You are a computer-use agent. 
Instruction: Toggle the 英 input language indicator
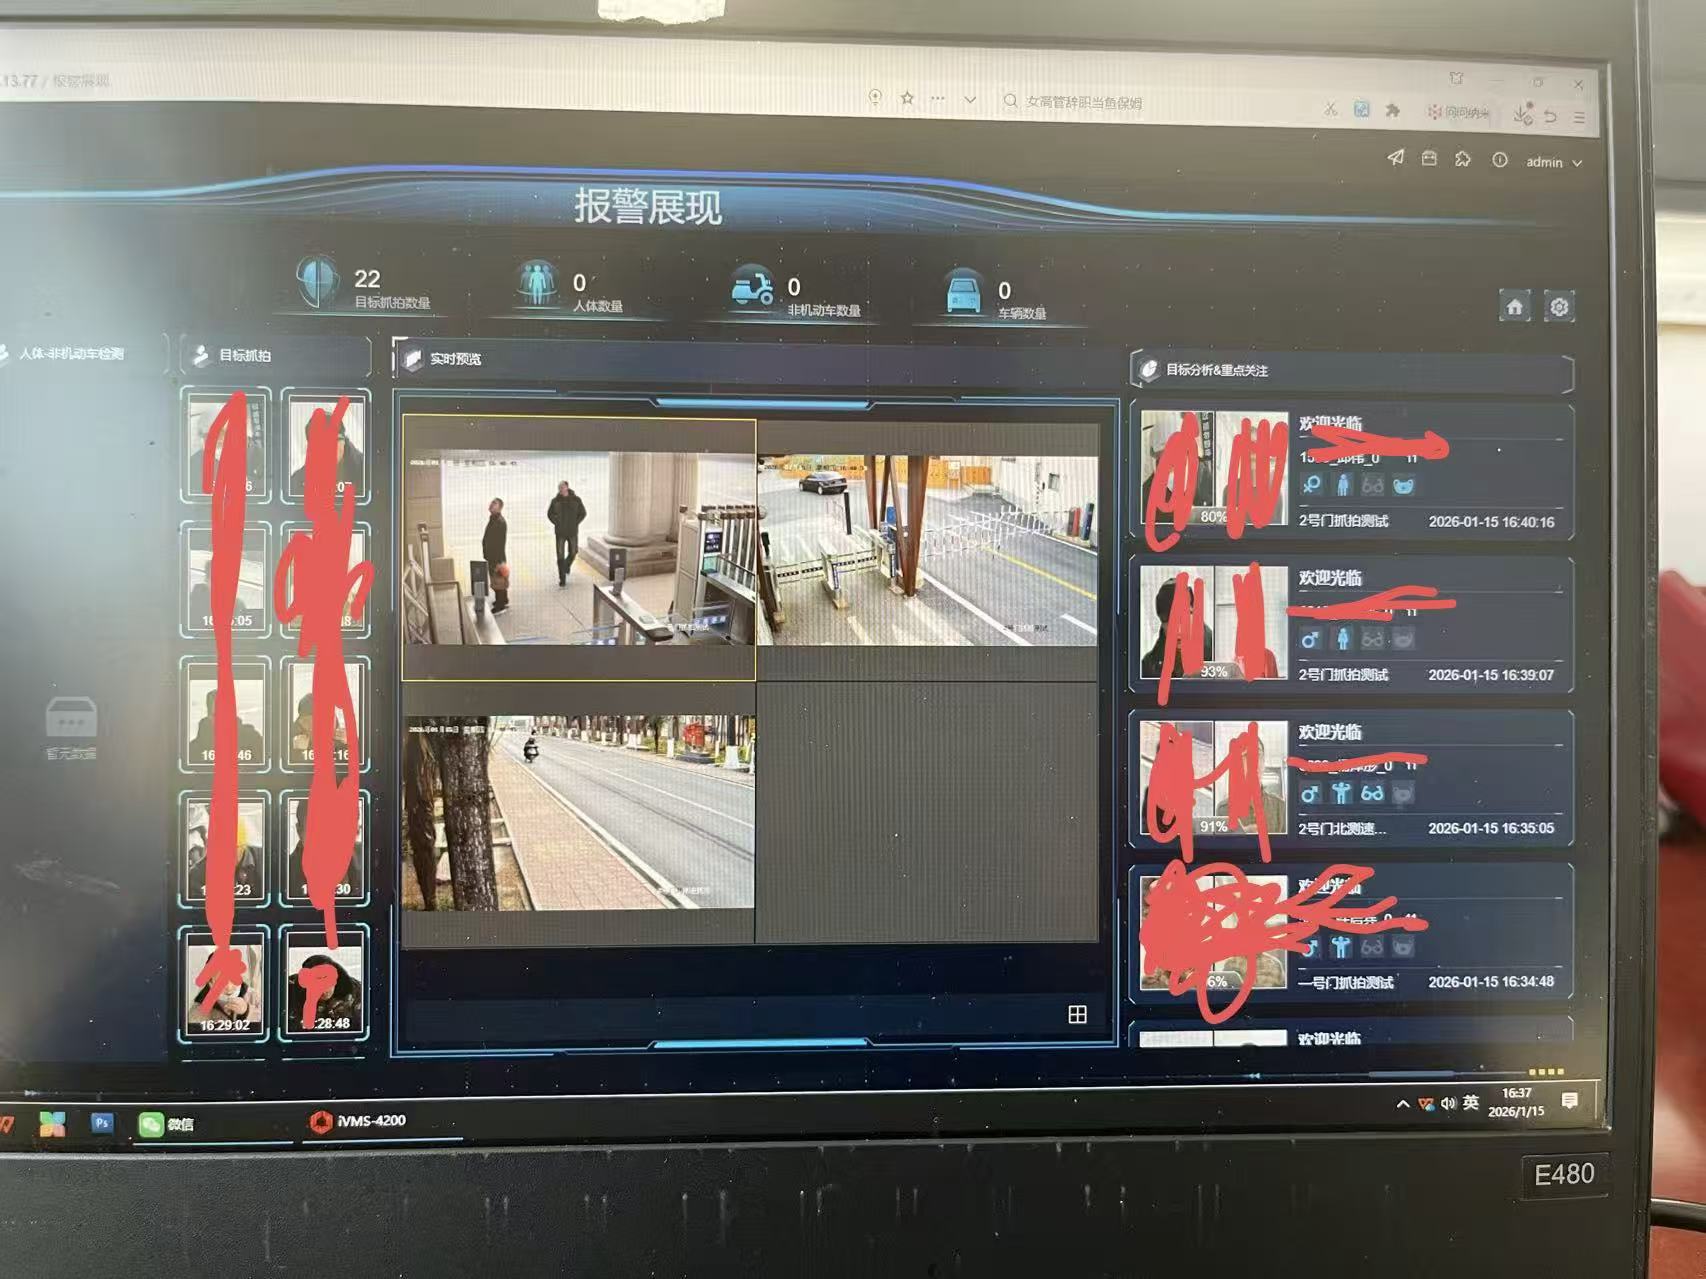point(1470,1102)
